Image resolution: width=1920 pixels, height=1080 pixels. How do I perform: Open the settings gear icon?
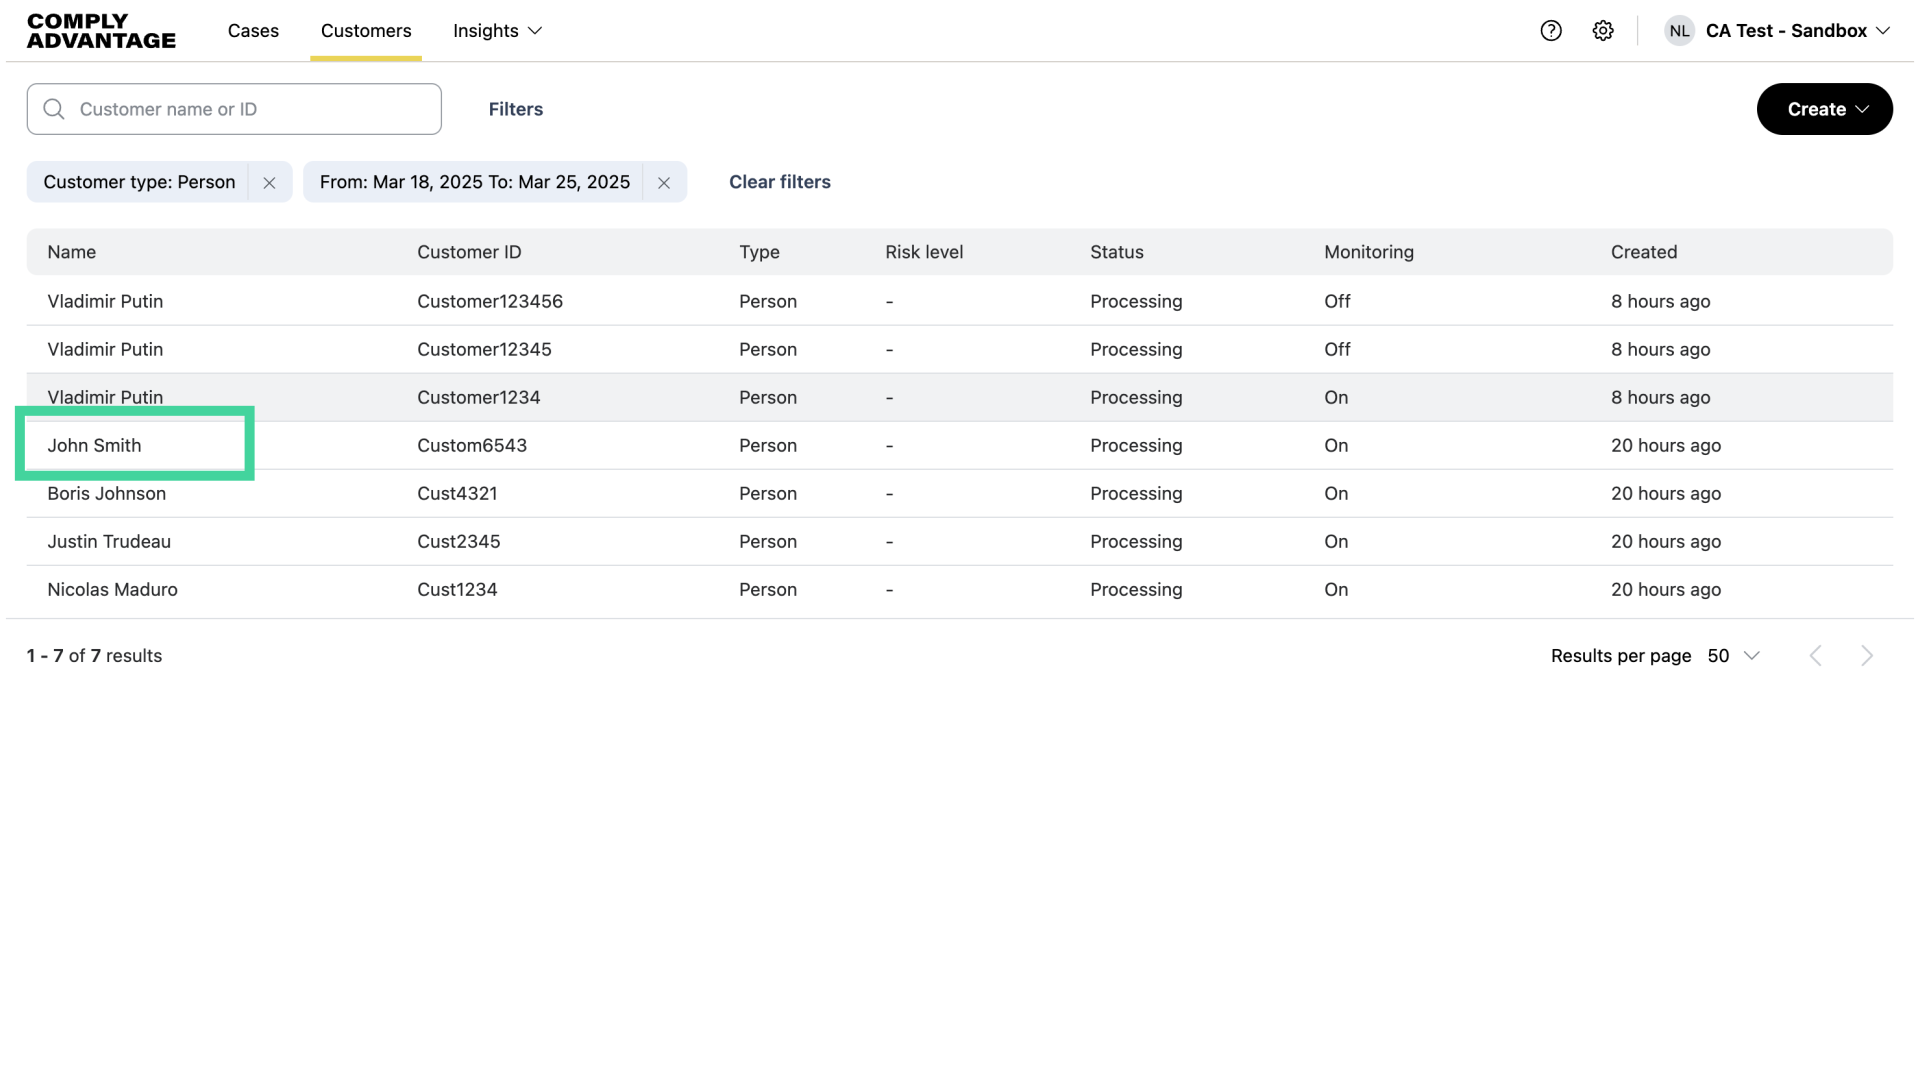click(x=1603, y=31)
